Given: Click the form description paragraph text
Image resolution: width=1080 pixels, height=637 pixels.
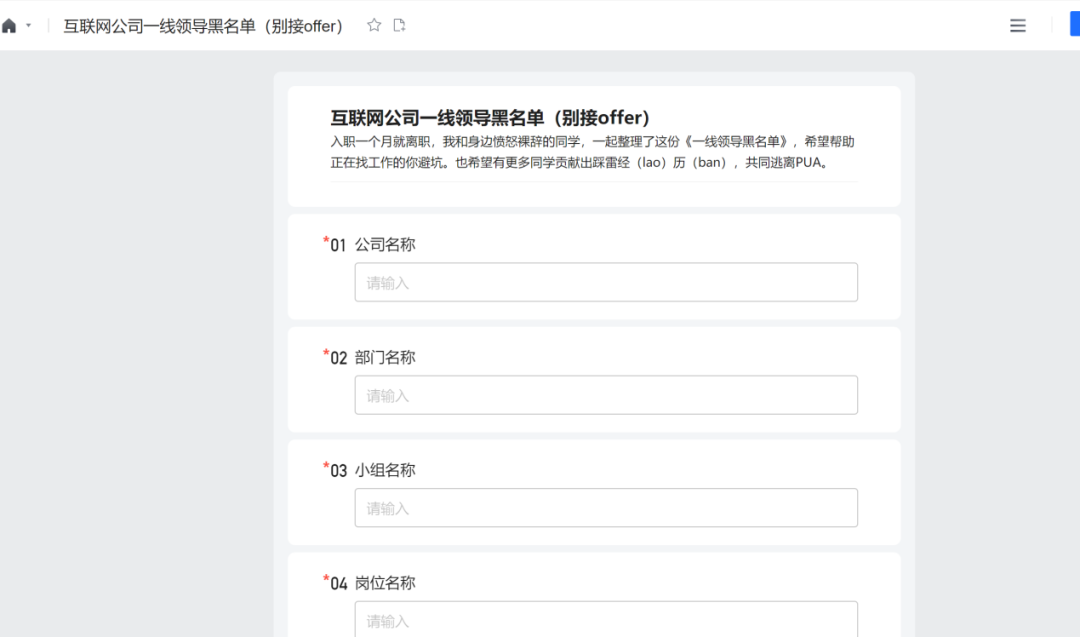Looking at the screenshot, I should point(592,152).
